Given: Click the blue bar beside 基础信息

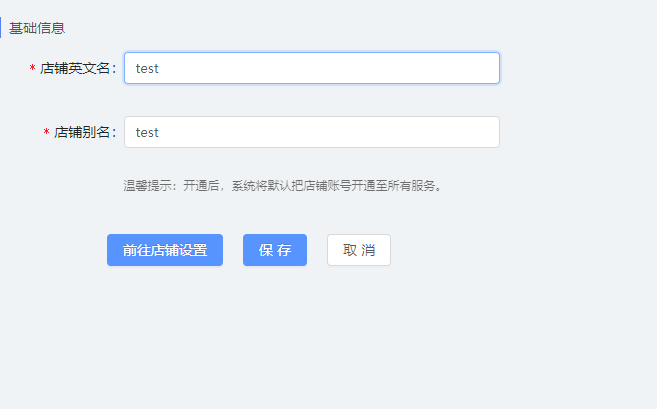Looking at the screenshot, I should point(0,28).
